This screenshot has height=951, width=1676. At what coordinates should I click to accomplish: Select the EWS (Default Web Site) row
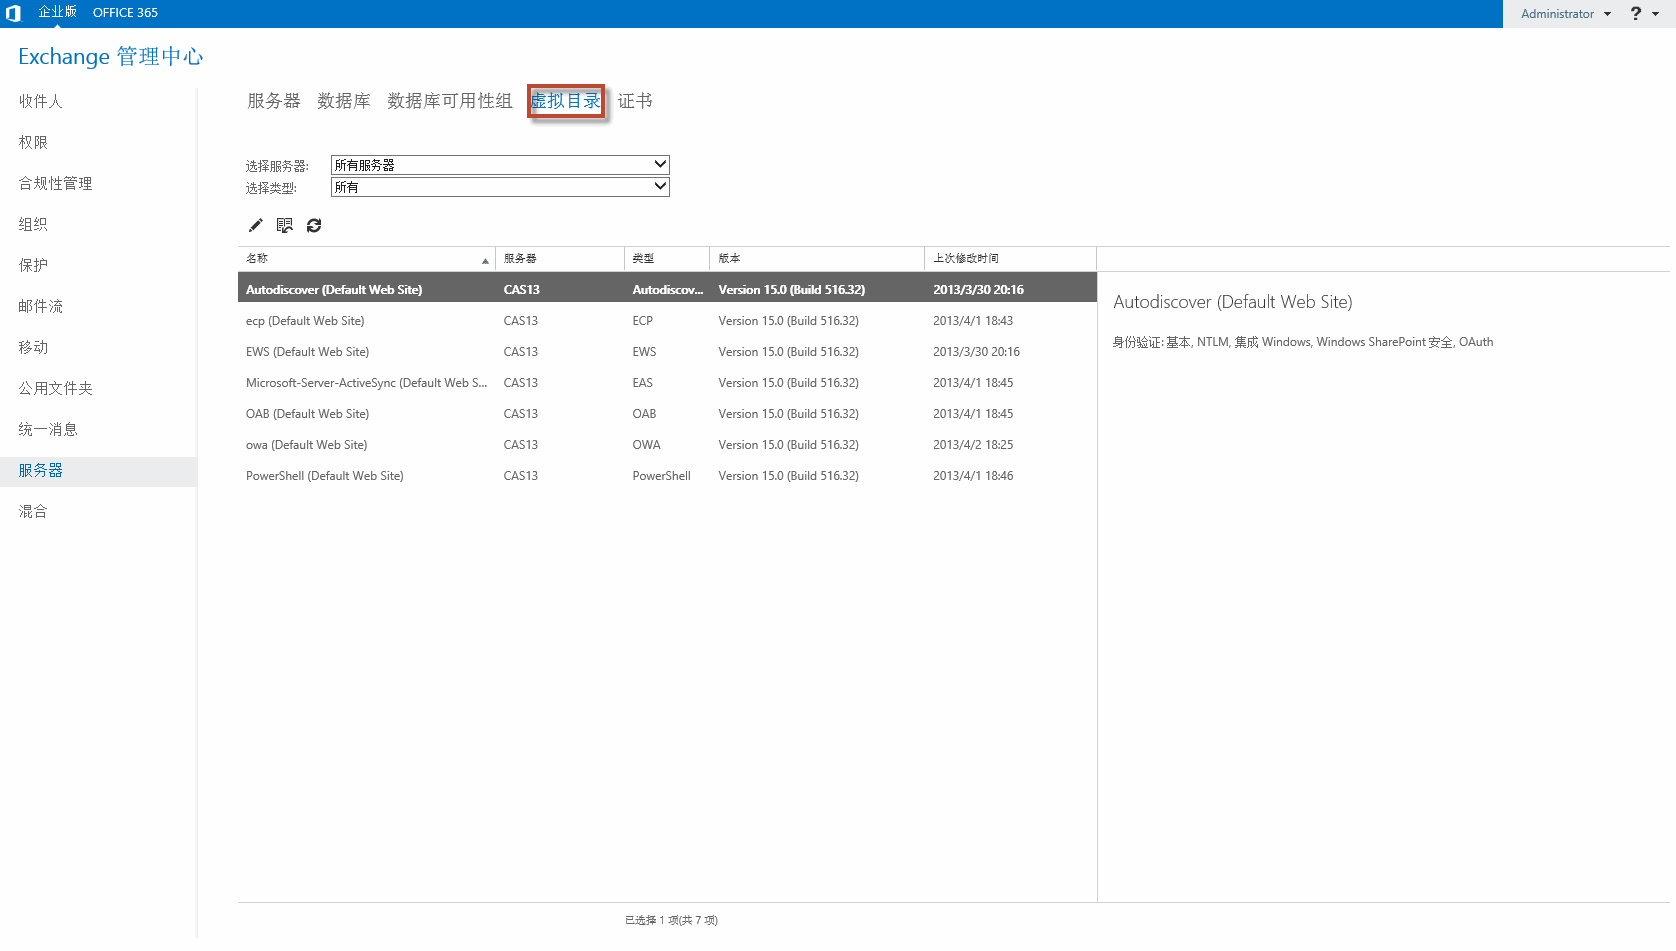tap(307, 352)
